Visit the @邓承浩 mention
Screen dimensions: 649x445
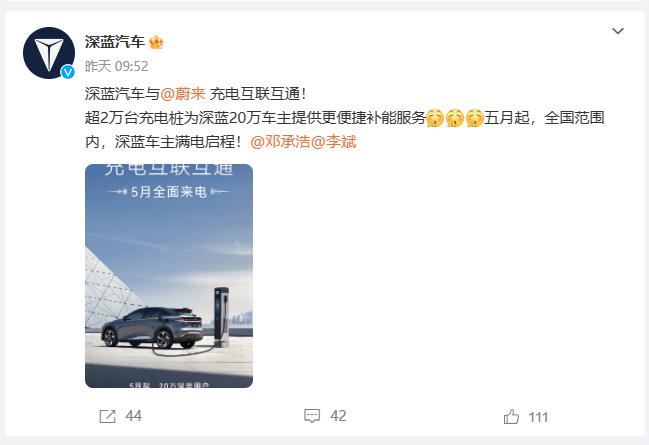click(x=280, y=142)
